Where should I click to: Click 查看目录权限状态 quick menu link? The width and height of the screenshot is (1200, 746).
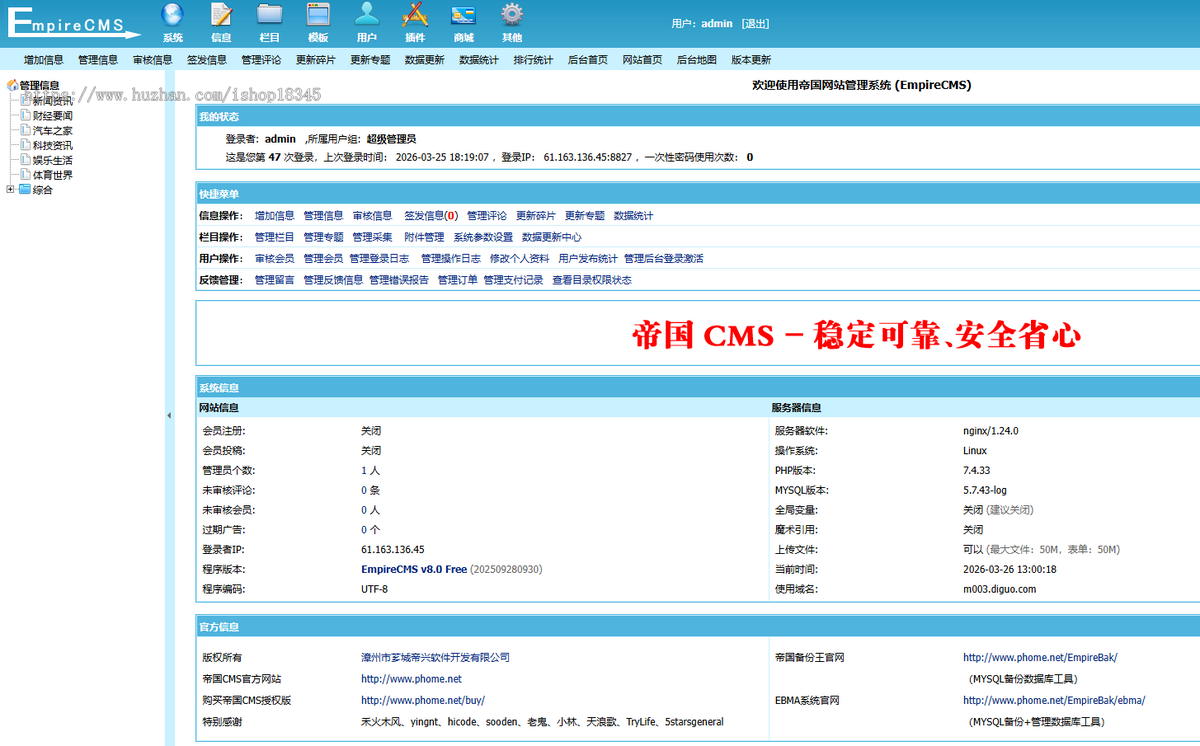tap(592, 280)
